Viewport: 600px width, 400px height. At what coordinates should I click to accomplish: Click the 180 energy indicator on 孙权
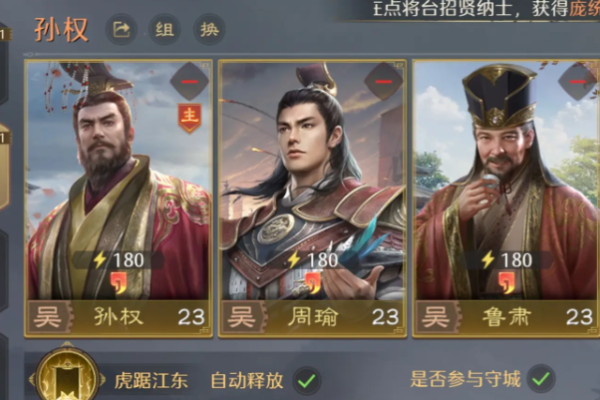tap(119, 260)
